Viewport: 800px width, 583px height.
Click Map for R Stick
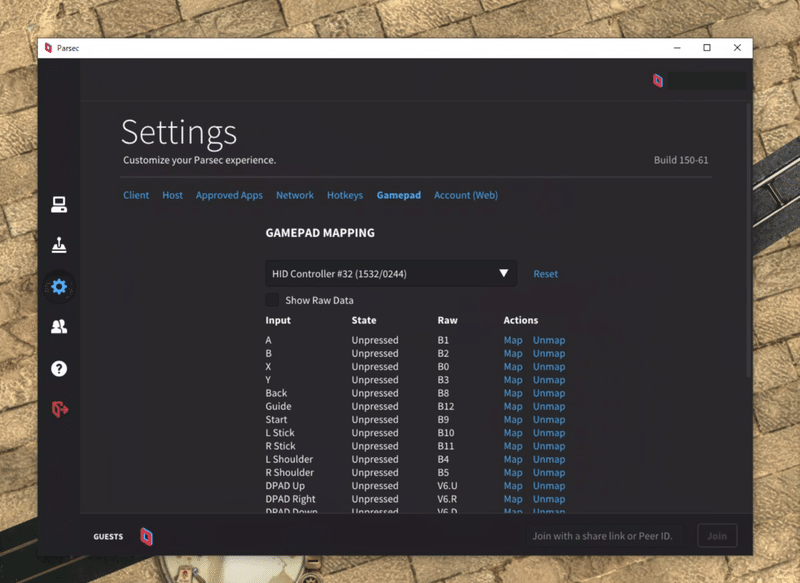click(513, 446)
